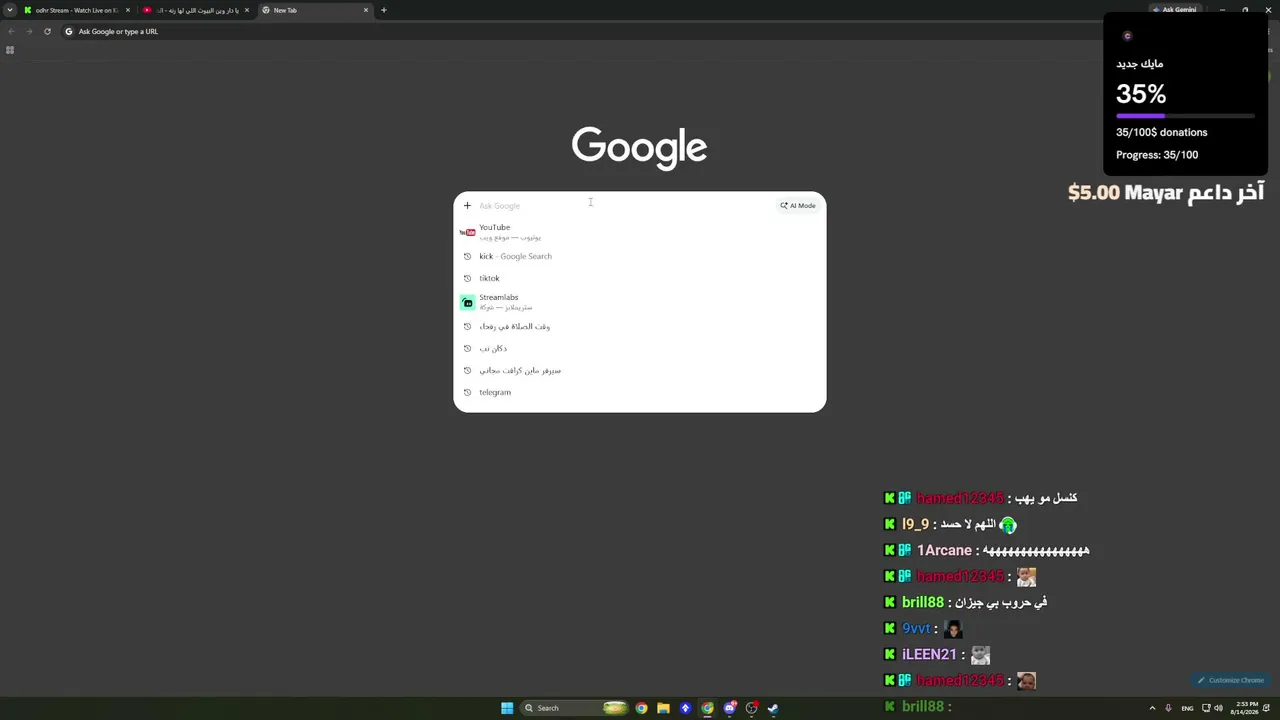
Task: Choose the YouTube suggestion
Action: pos(640,232)
